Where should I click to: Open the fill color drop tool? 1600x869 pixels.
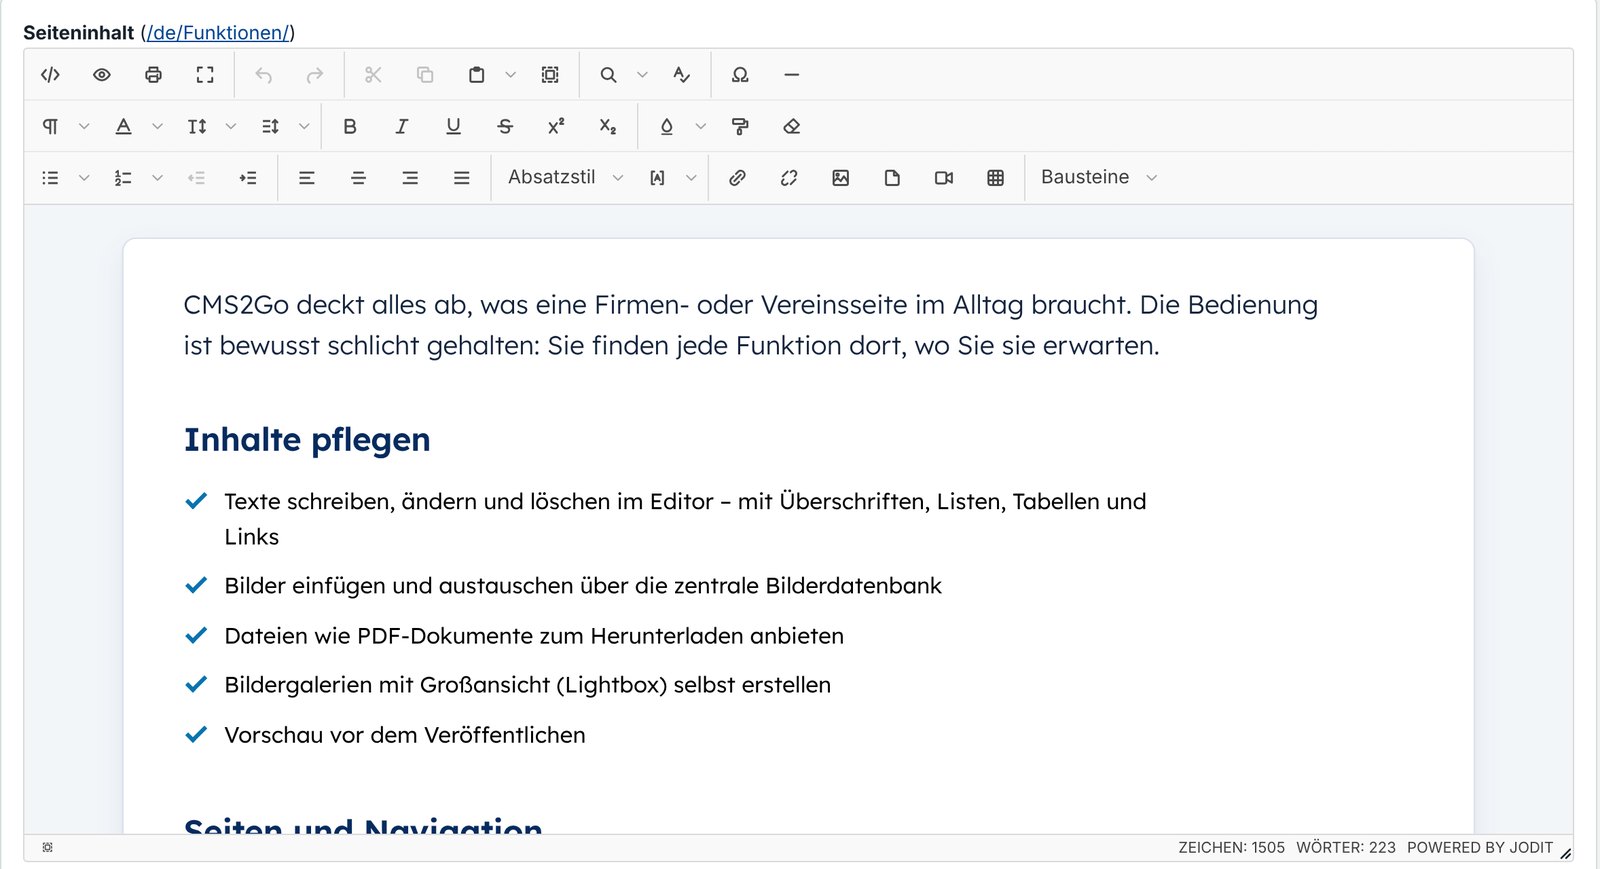667,126
